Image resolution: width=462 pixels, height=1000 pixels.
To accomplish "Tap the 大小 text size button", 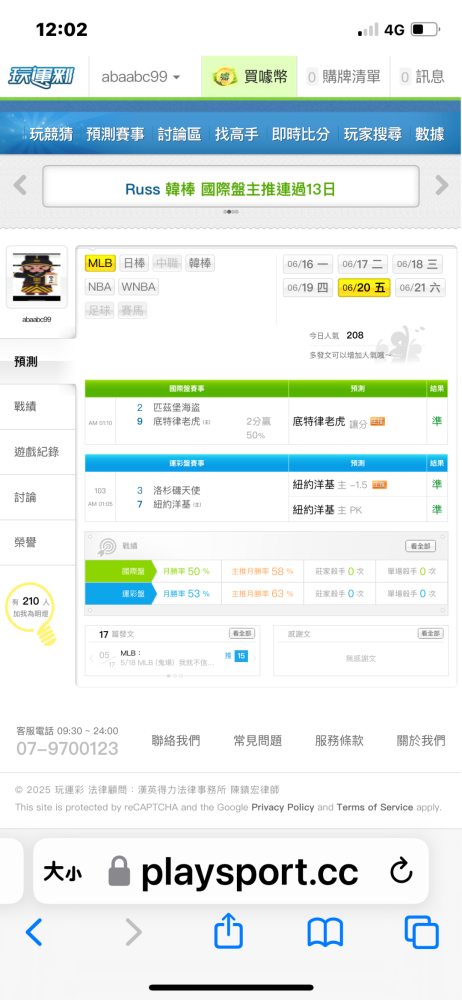I will tap(62, 872).
